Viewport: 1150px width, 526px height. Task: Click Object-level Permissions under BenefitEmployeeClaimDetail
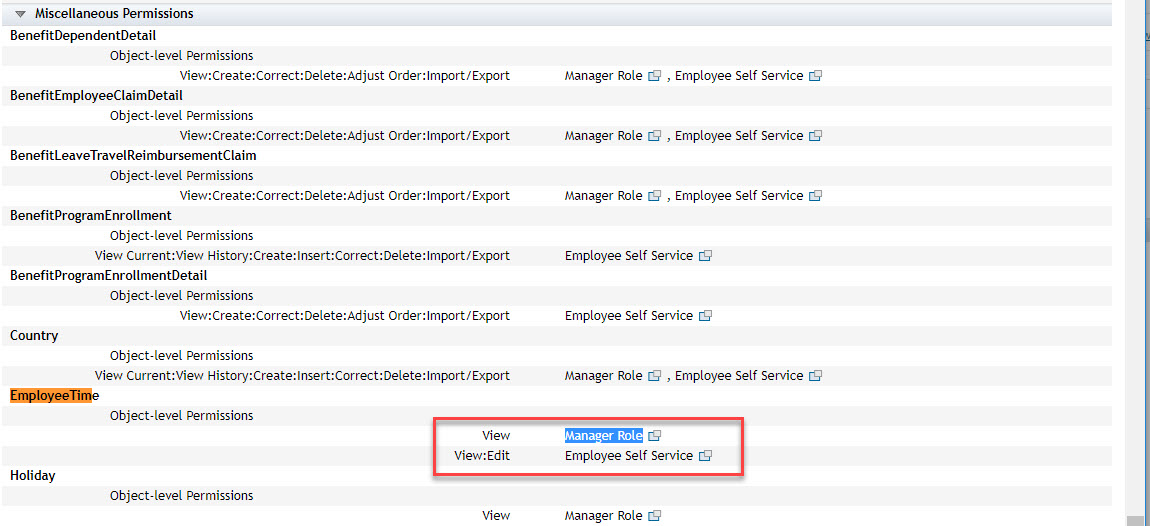click(181, 116)
